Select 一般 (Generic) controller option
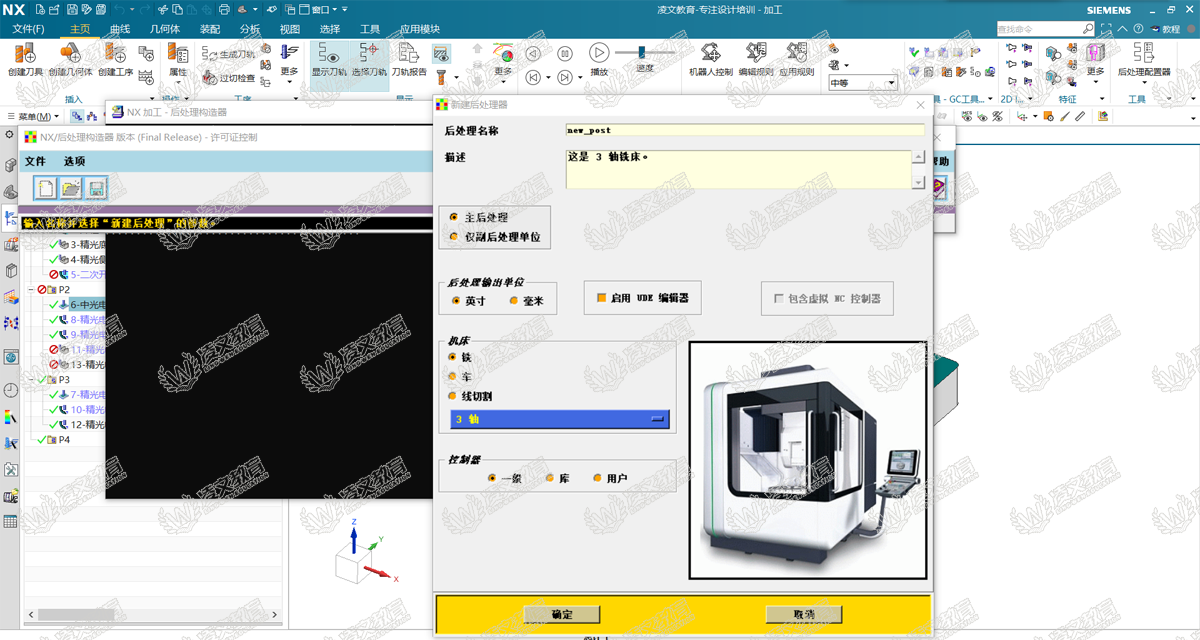The width and height of the screenshot is (1200, 640). tap(492, 478)
